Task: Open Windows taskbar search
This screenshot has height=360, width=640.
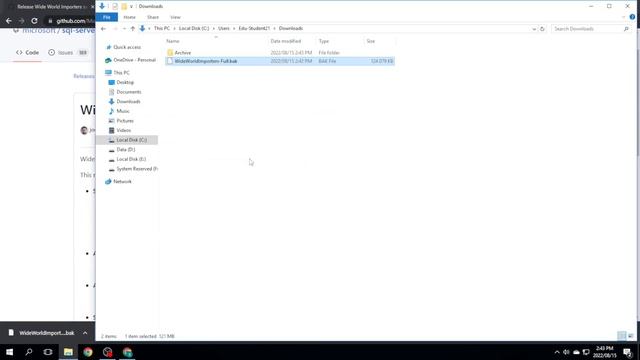Action: [x=29, y=352]
